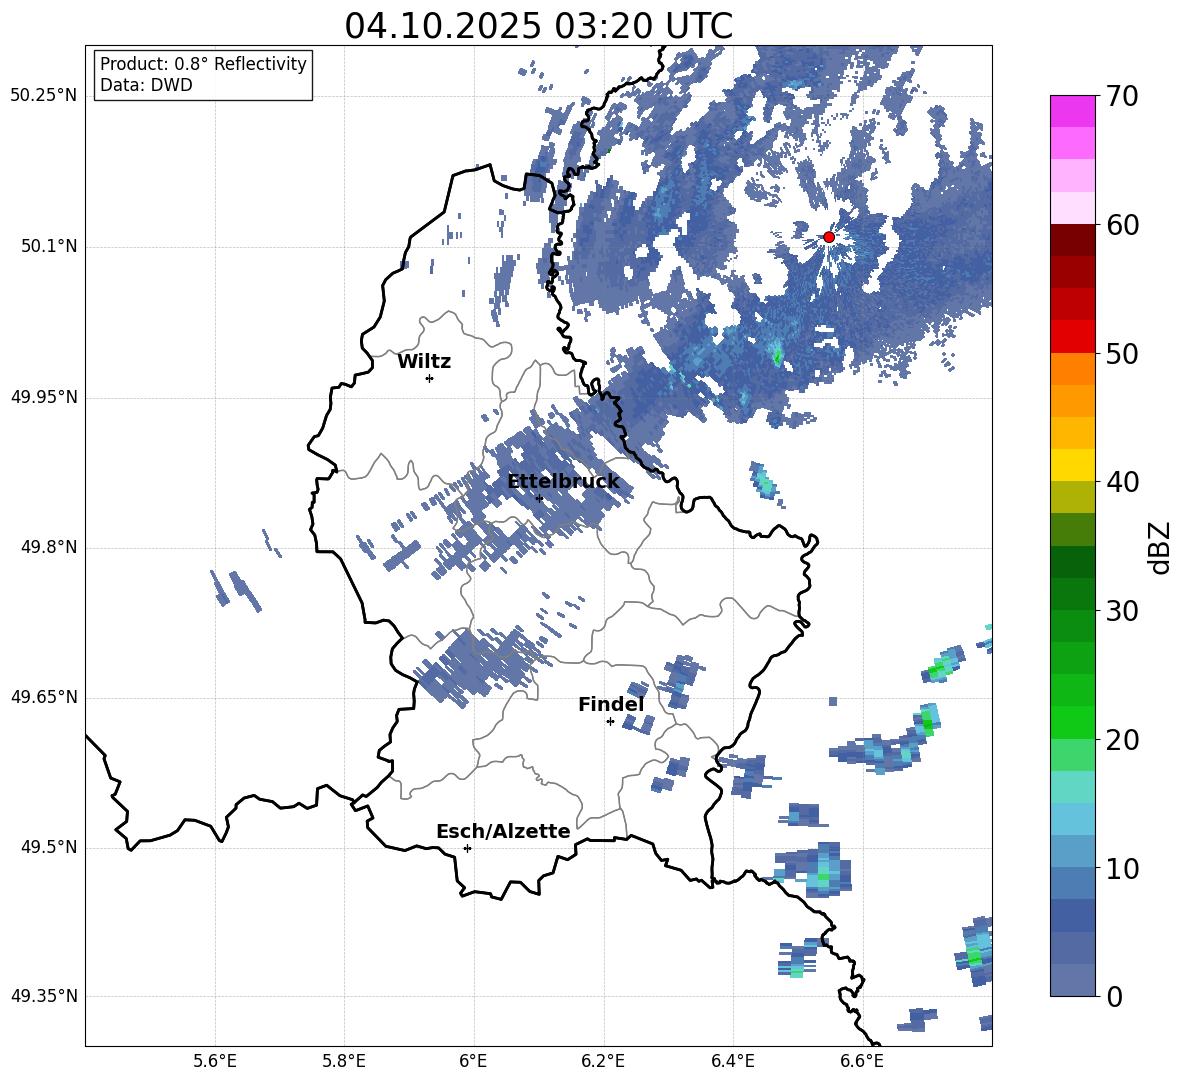This screenshot has height=1081, width=1184.
Task: Click the dark red colorbar segment below 60
Action: point(1072,241)
